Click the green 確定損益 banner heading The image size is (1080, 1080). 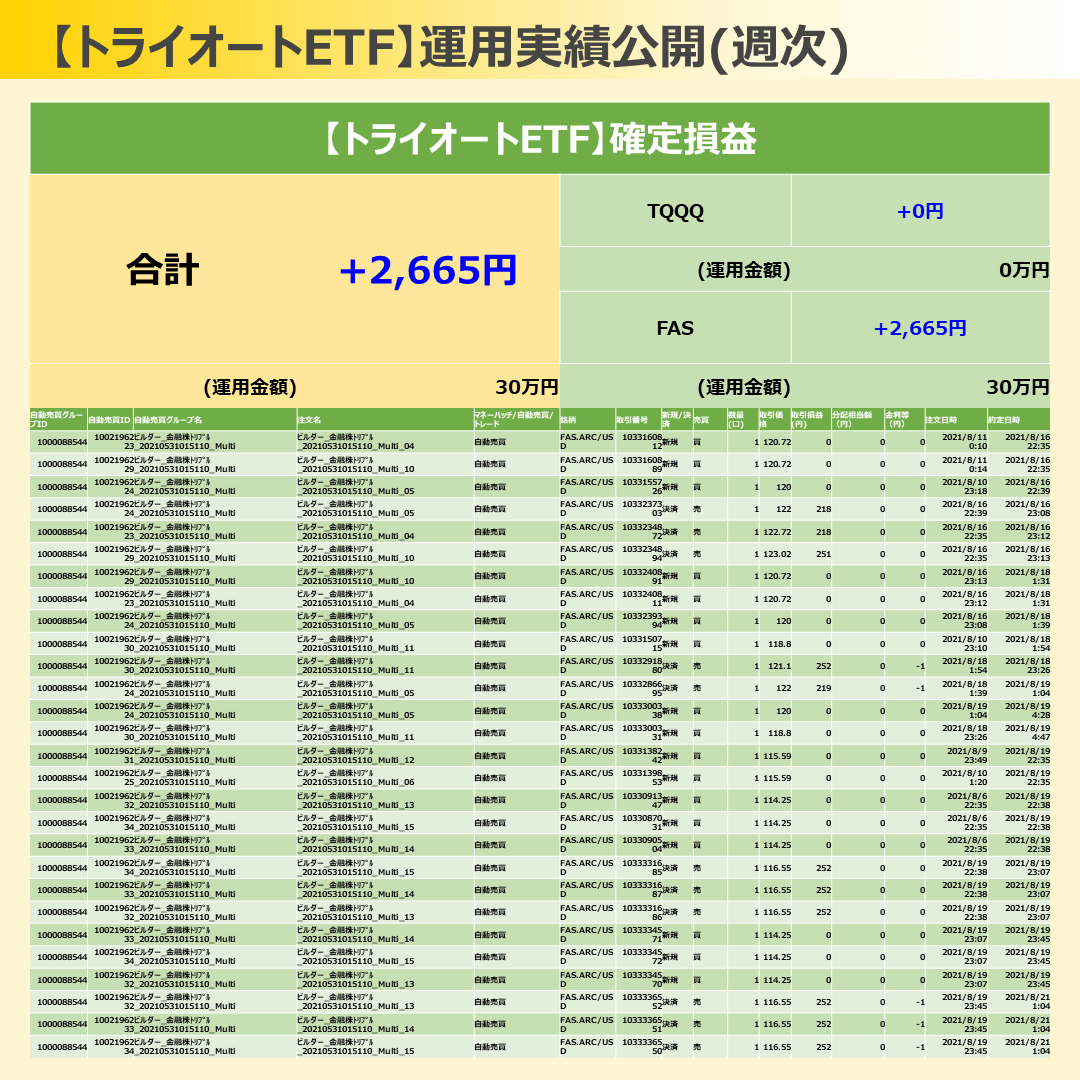click(x=539, y=139)
